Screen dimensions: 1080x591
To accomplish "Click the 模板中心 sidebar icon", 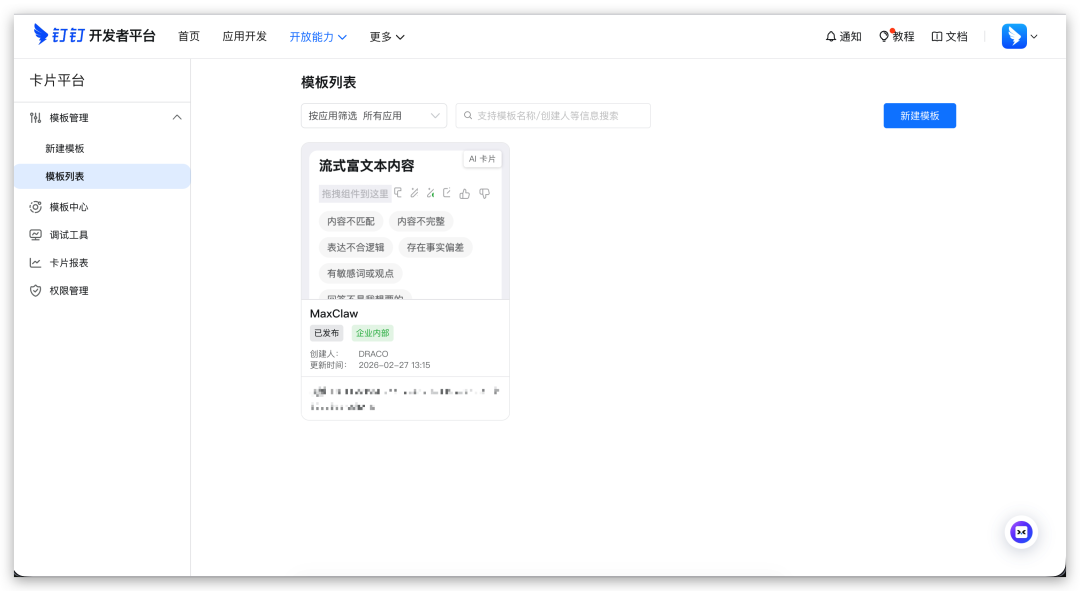I will click(x=36, y=207).
